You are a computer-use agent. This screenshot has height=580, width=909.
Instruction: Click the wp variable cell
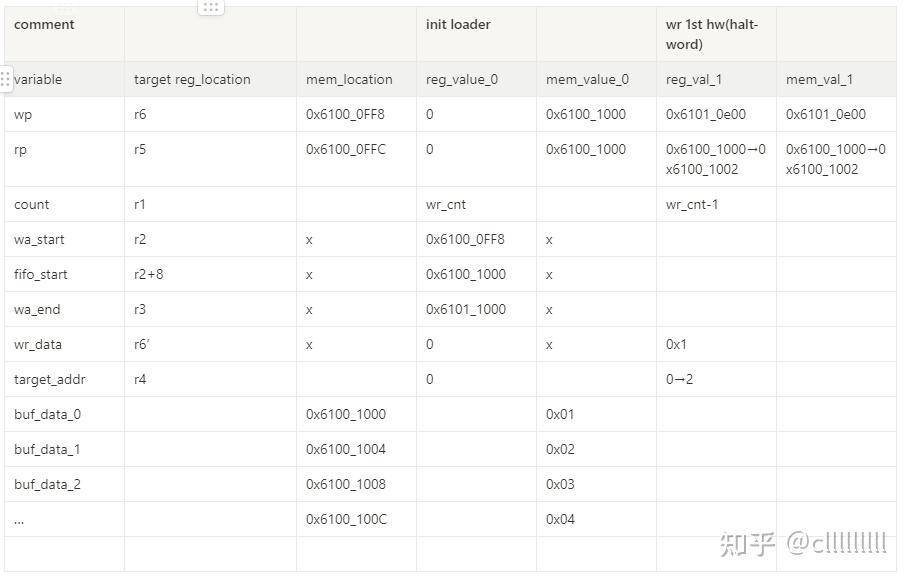(64, 114)
